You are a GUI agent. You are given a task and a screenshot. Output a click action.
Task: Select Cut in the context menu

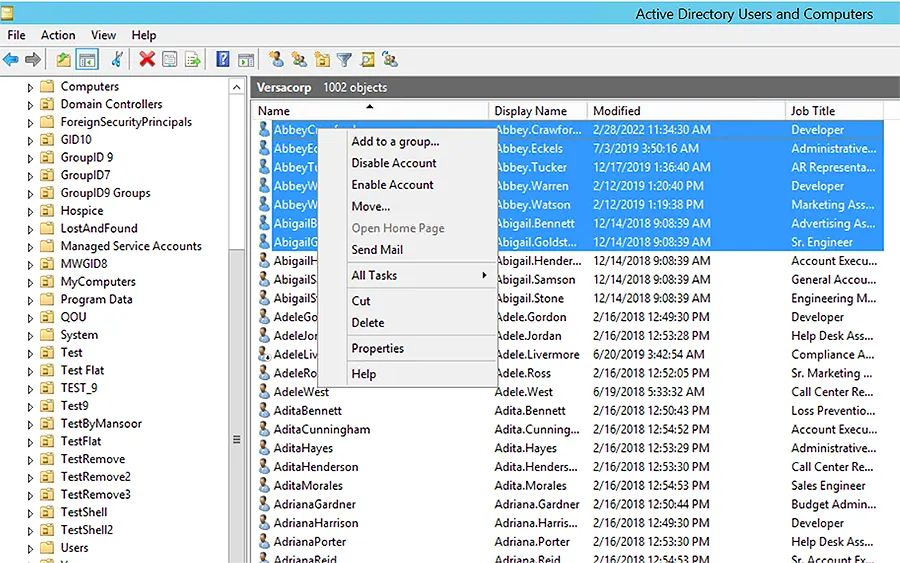[360, 301]
